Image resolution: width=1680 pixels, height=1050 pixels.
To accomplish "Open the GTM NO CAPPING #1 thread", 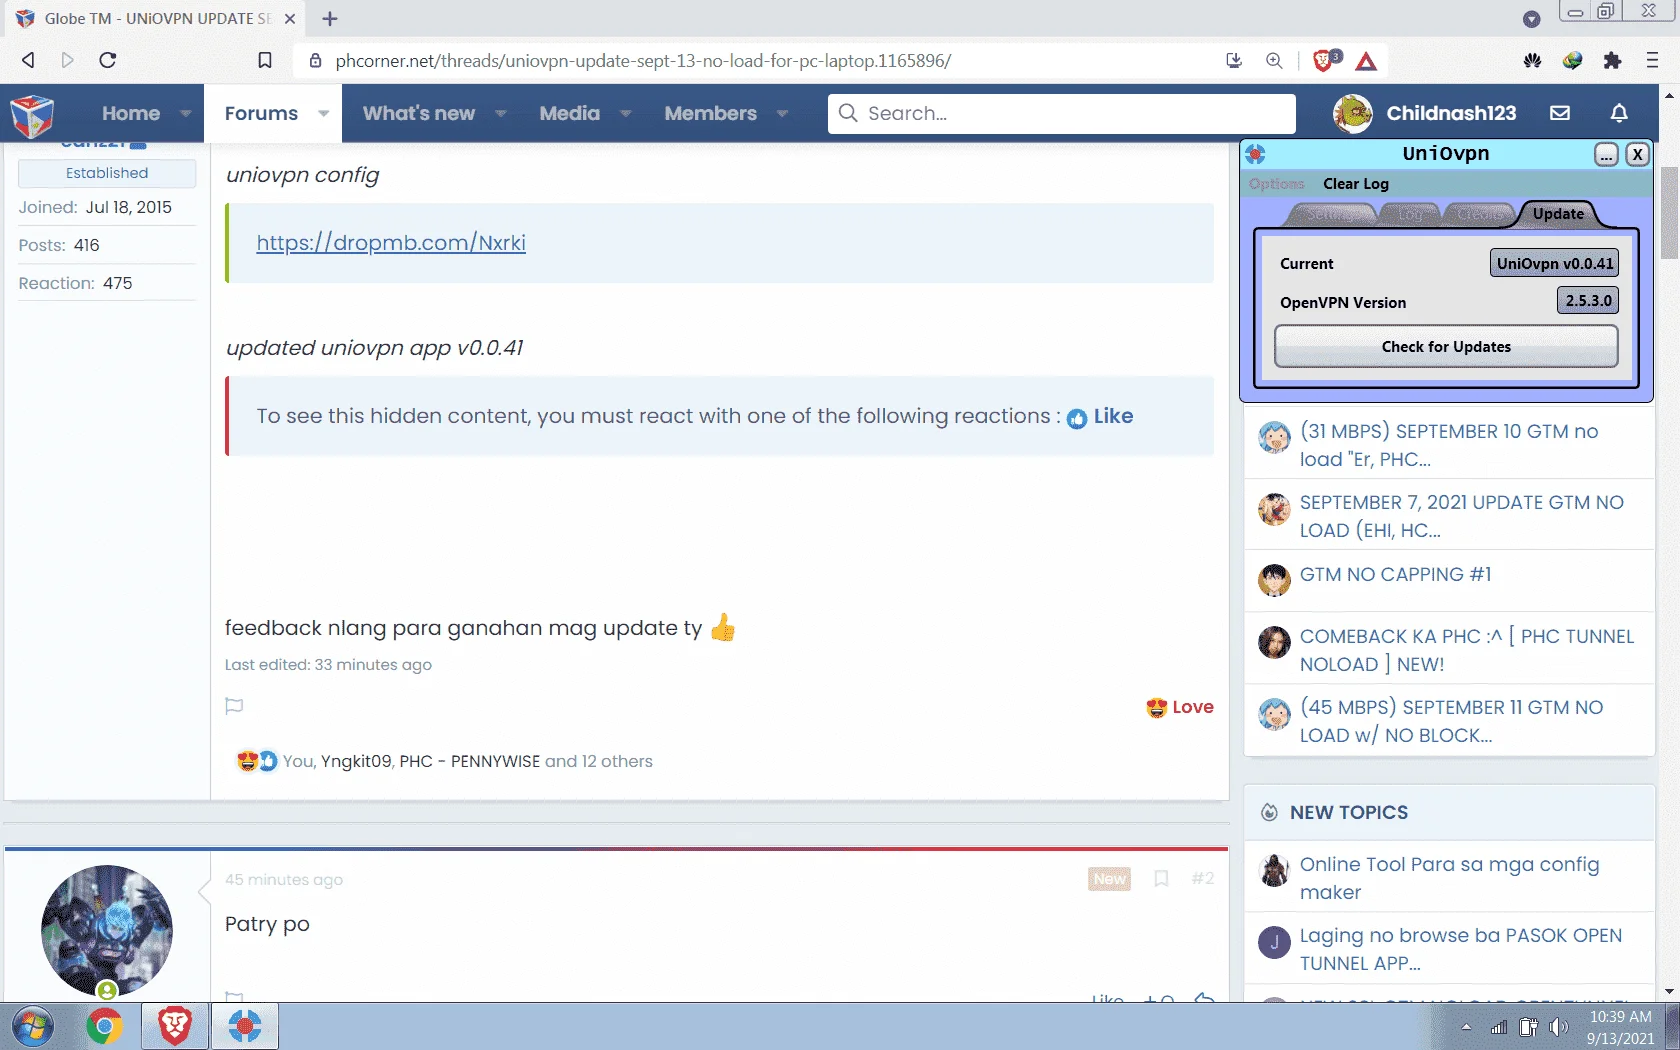I will [x=1396, y=575].
